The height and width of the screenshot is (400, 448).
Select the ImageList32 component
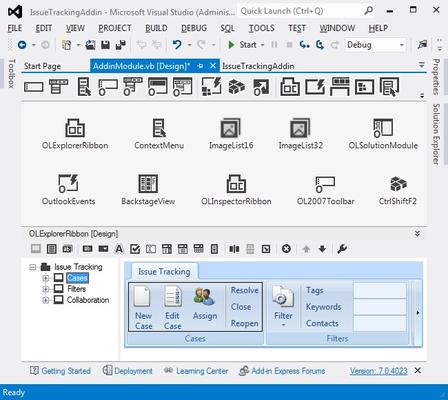pos(300,134)
